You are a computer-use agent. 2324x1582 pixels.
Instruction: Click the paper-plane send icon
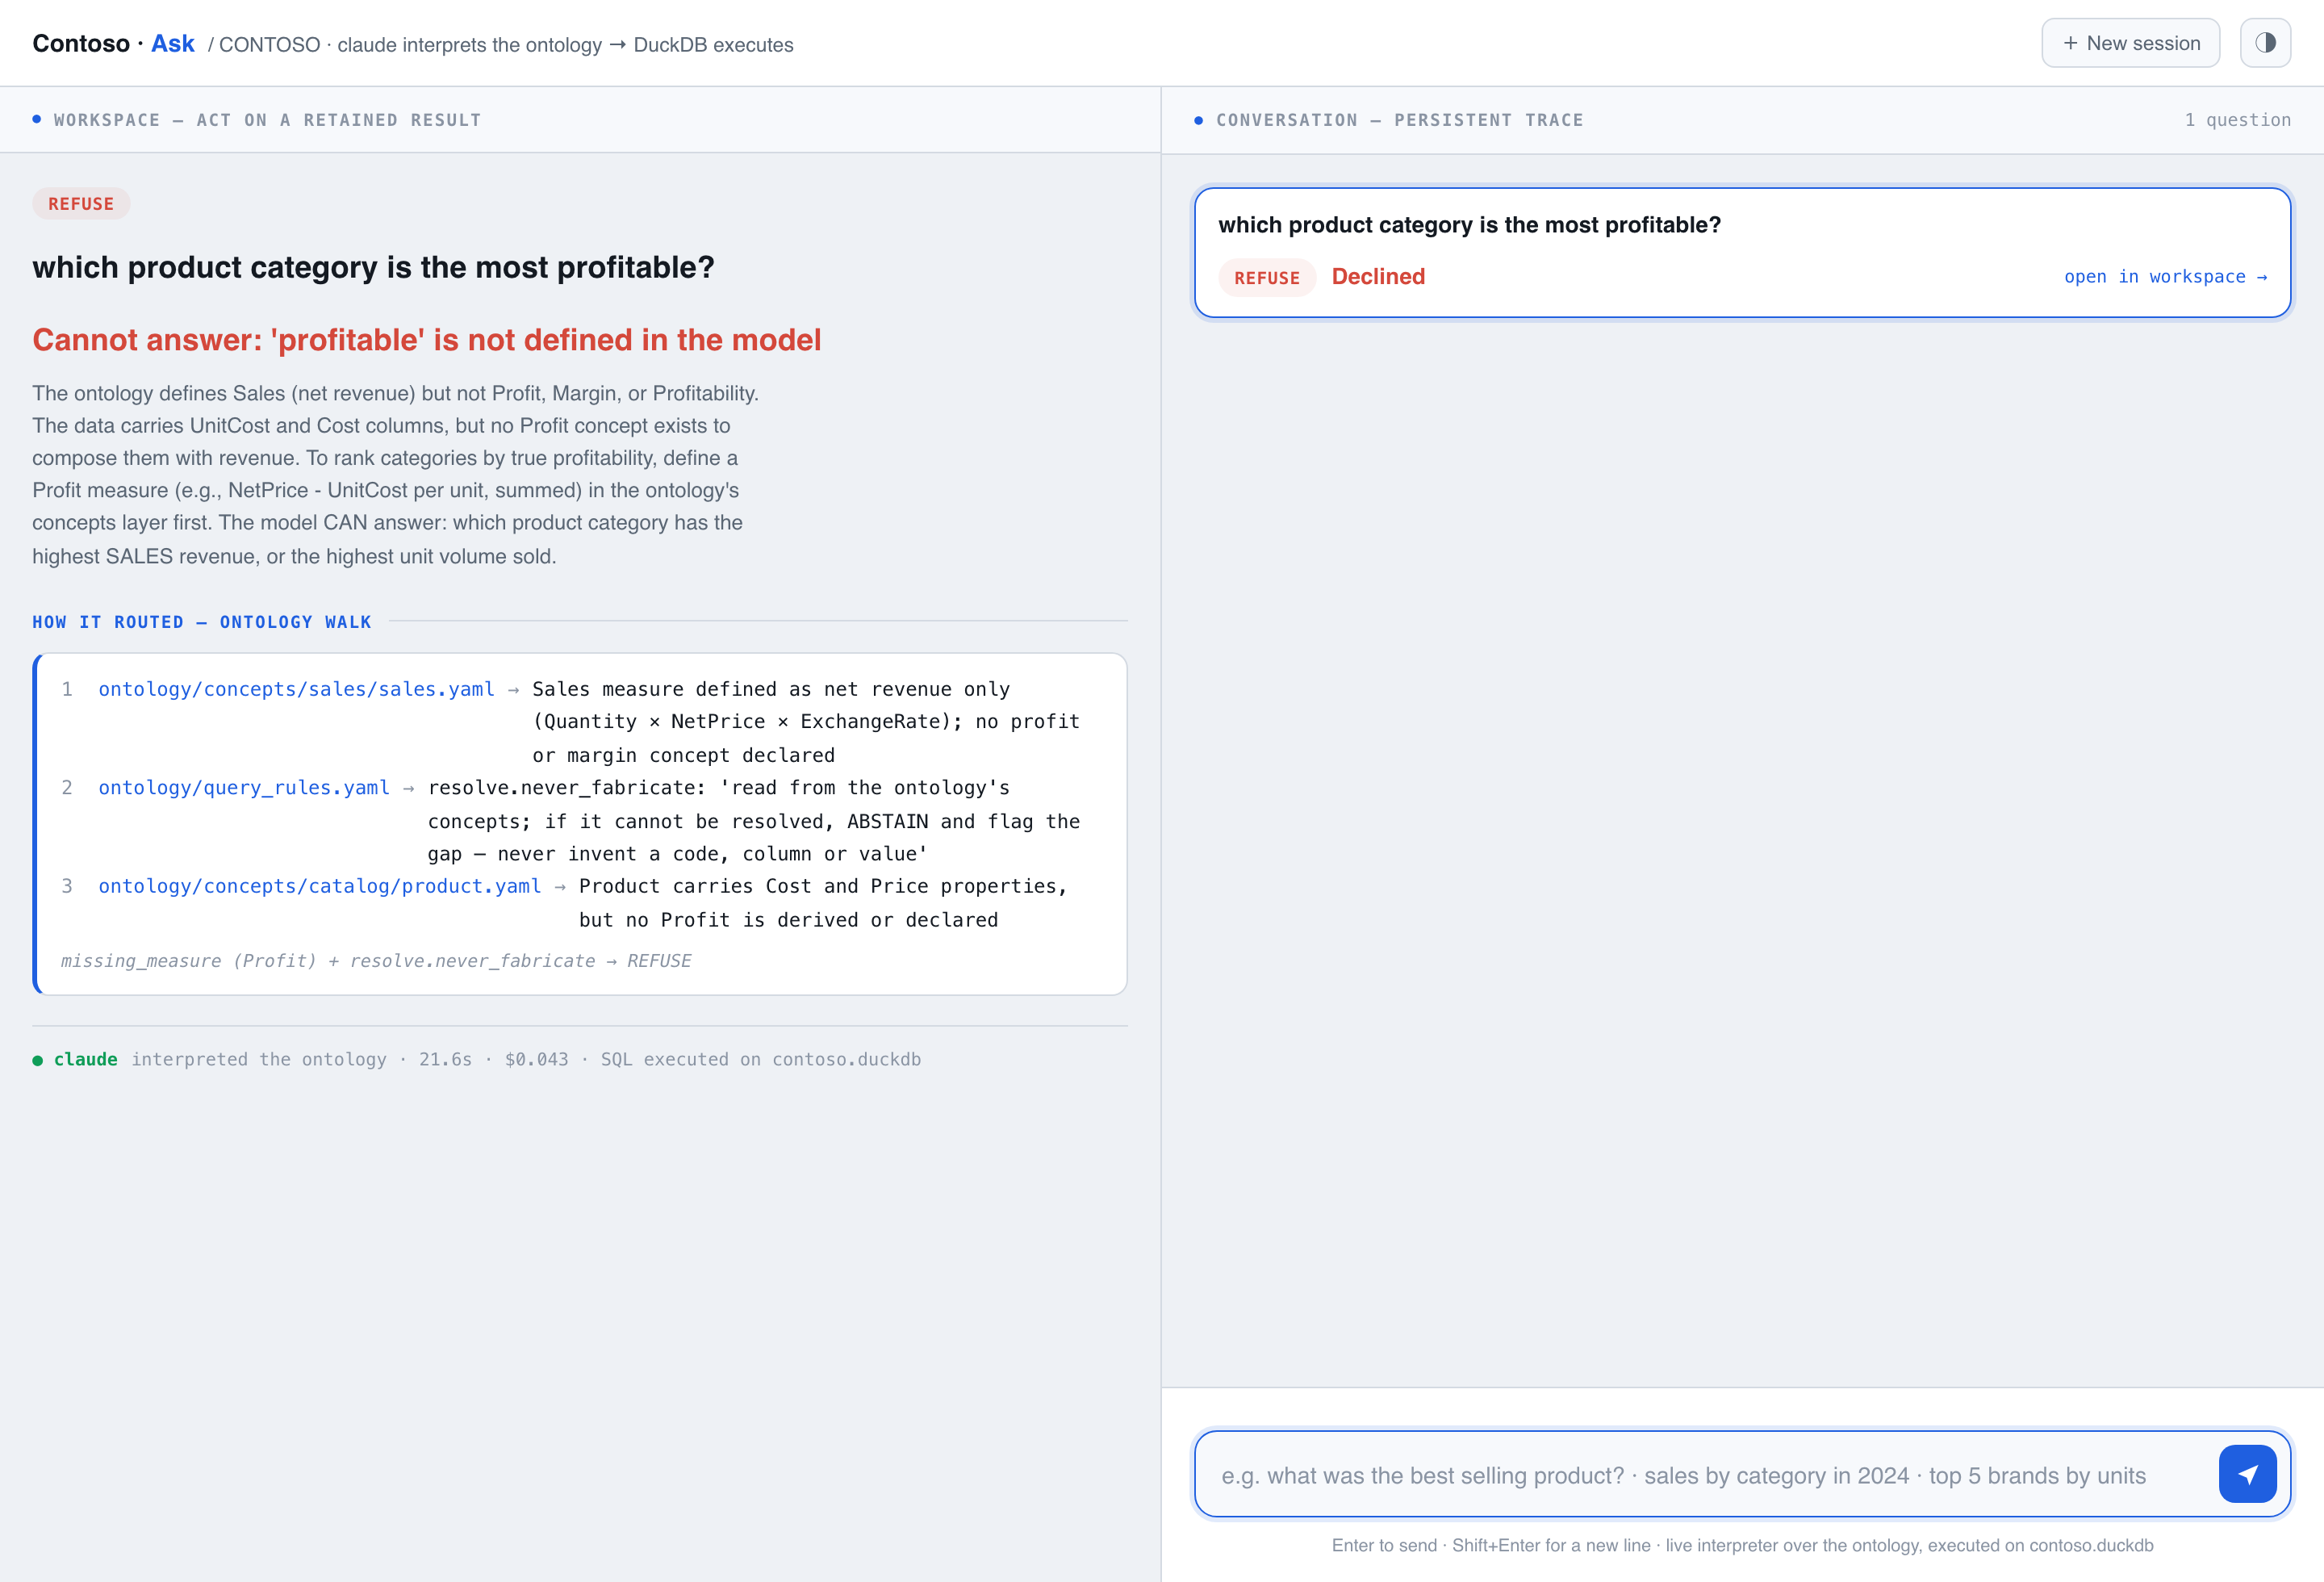point(2247,1474)
